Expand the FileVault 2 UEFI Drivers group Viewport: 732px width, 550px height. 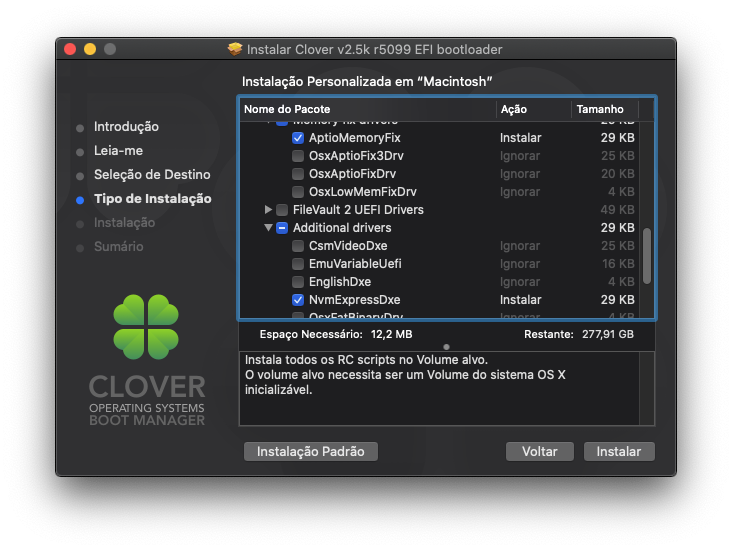click(268, 210)
